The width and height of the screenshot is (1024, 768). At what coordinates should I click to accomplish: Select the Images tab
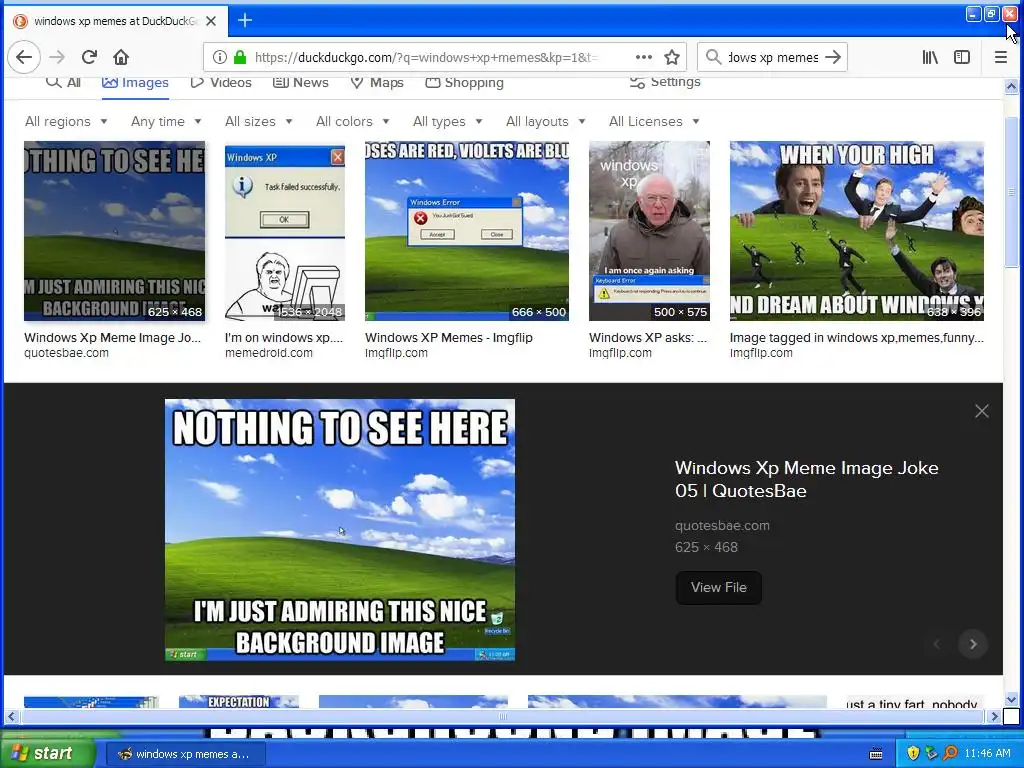coord(135,82)
